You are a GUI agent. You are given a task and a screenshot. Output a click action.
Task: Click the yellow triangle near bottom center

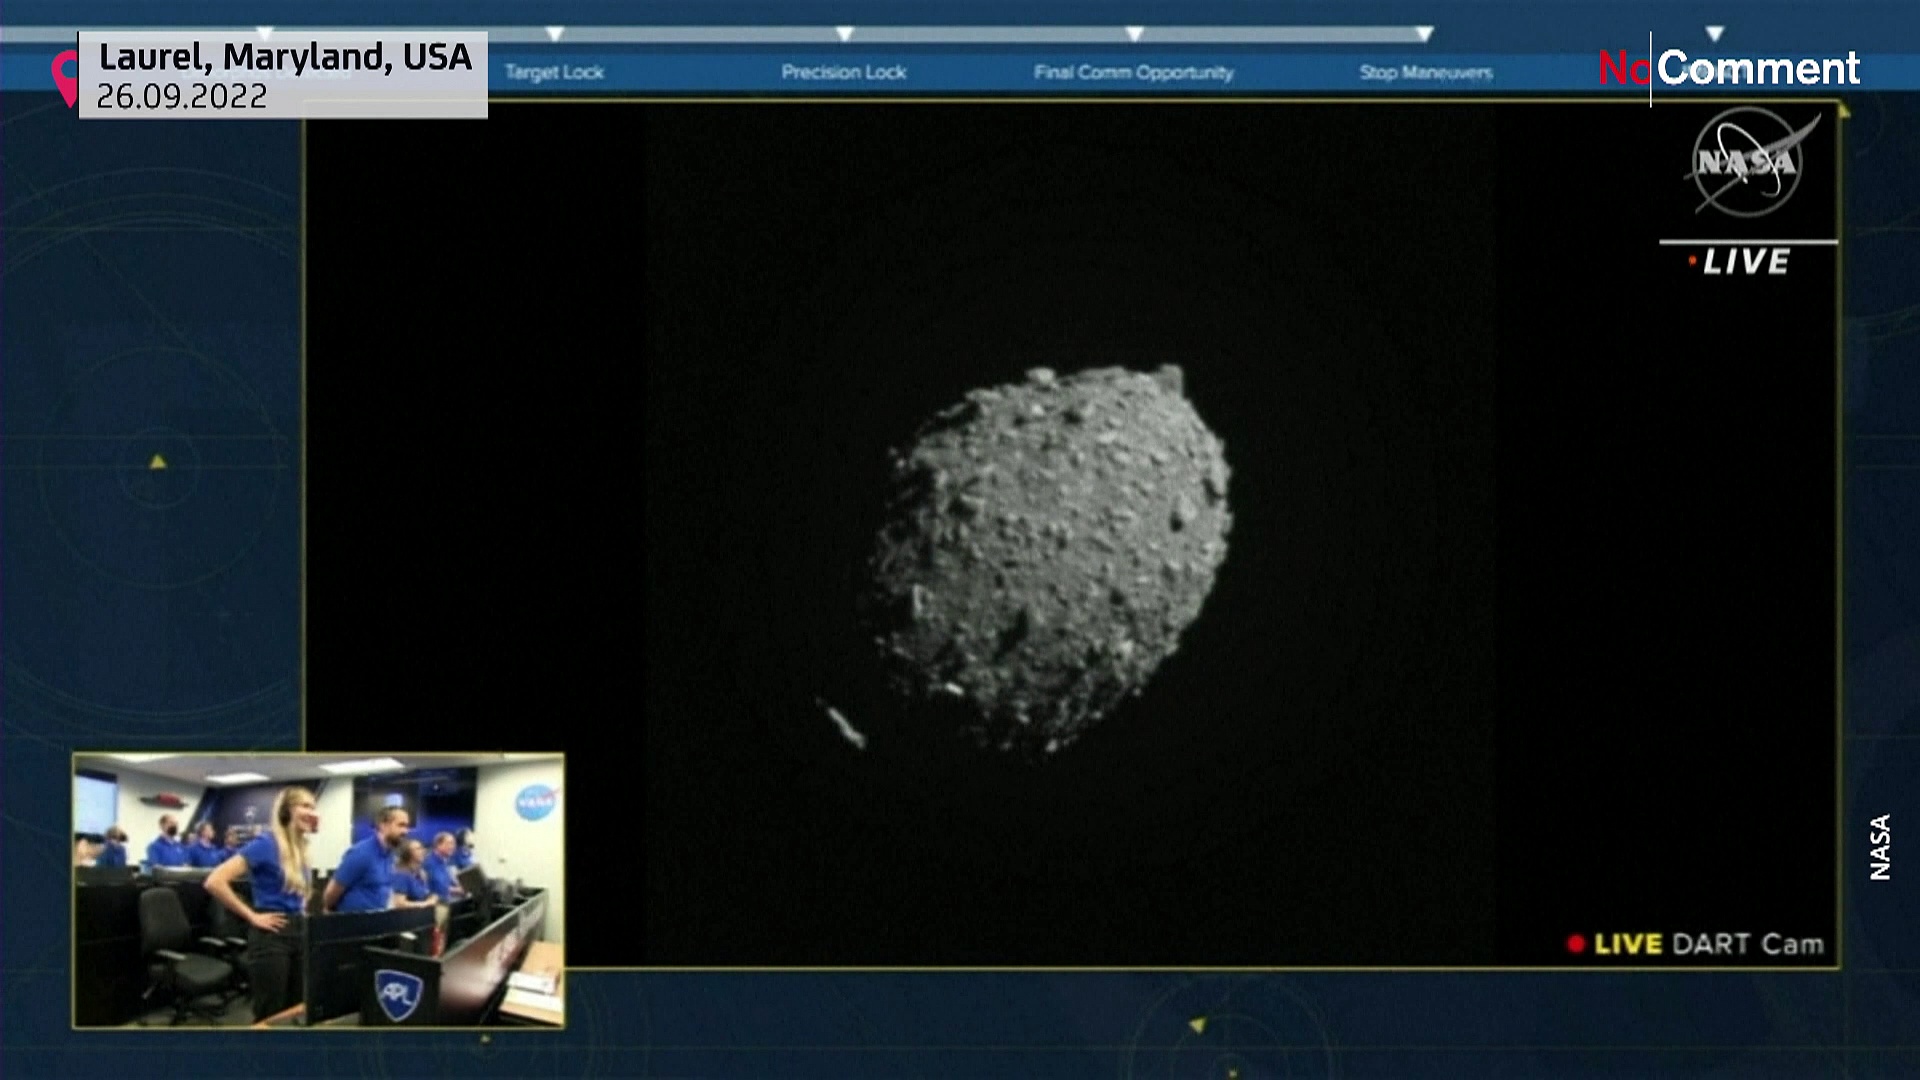[x=1197, y=1025]
